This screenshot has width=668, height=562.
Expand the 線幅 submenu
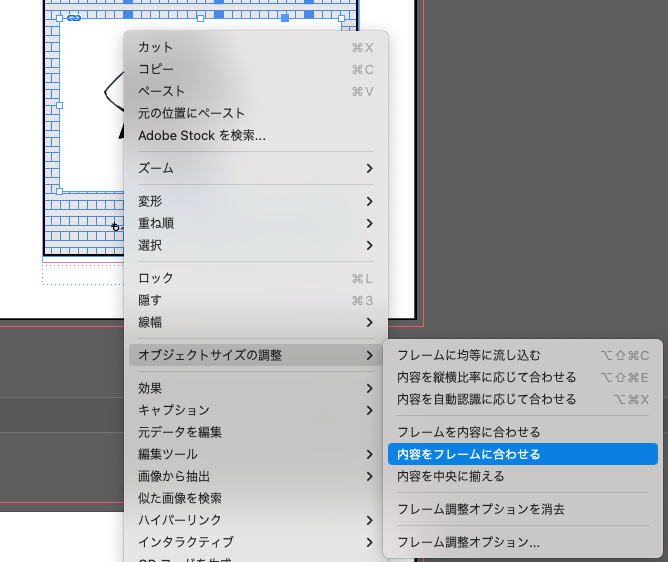click(256, 323)
